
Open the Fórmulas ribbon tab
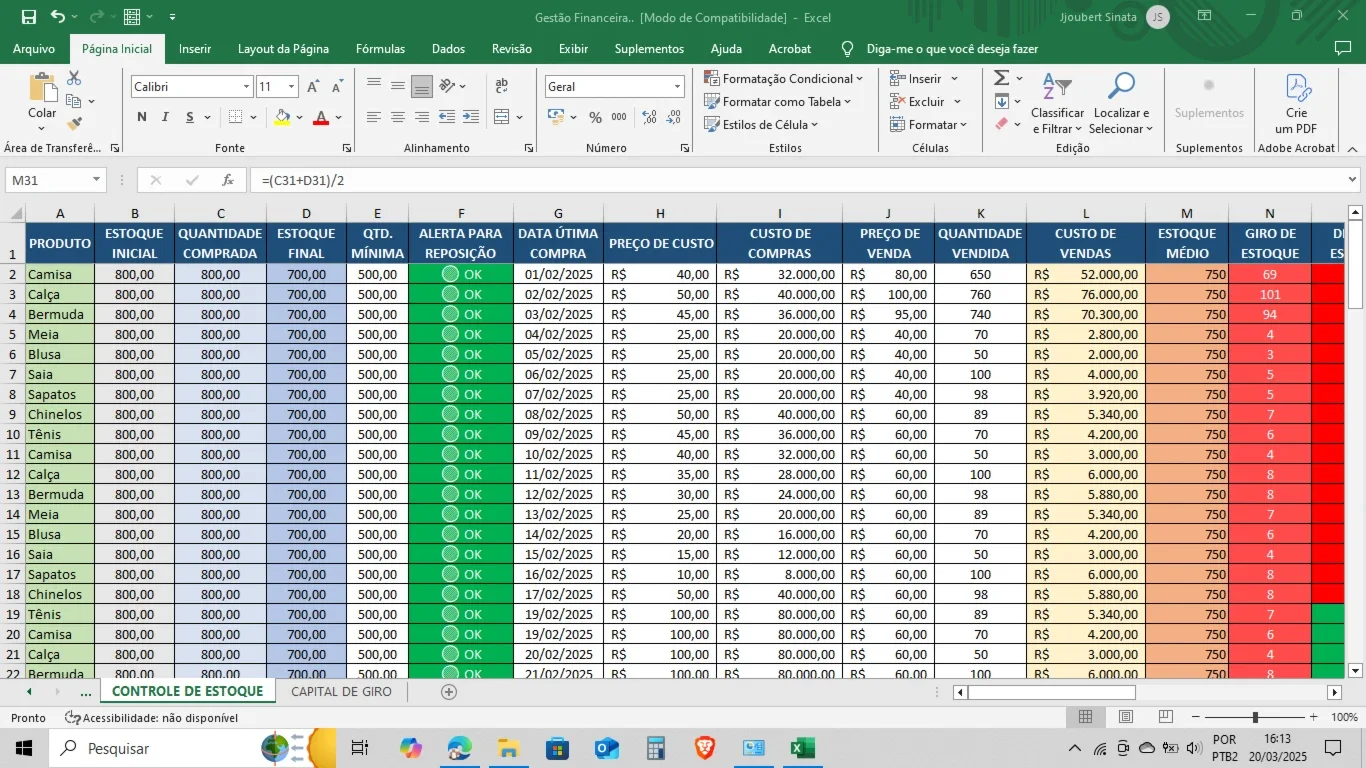tap(380, 49)
